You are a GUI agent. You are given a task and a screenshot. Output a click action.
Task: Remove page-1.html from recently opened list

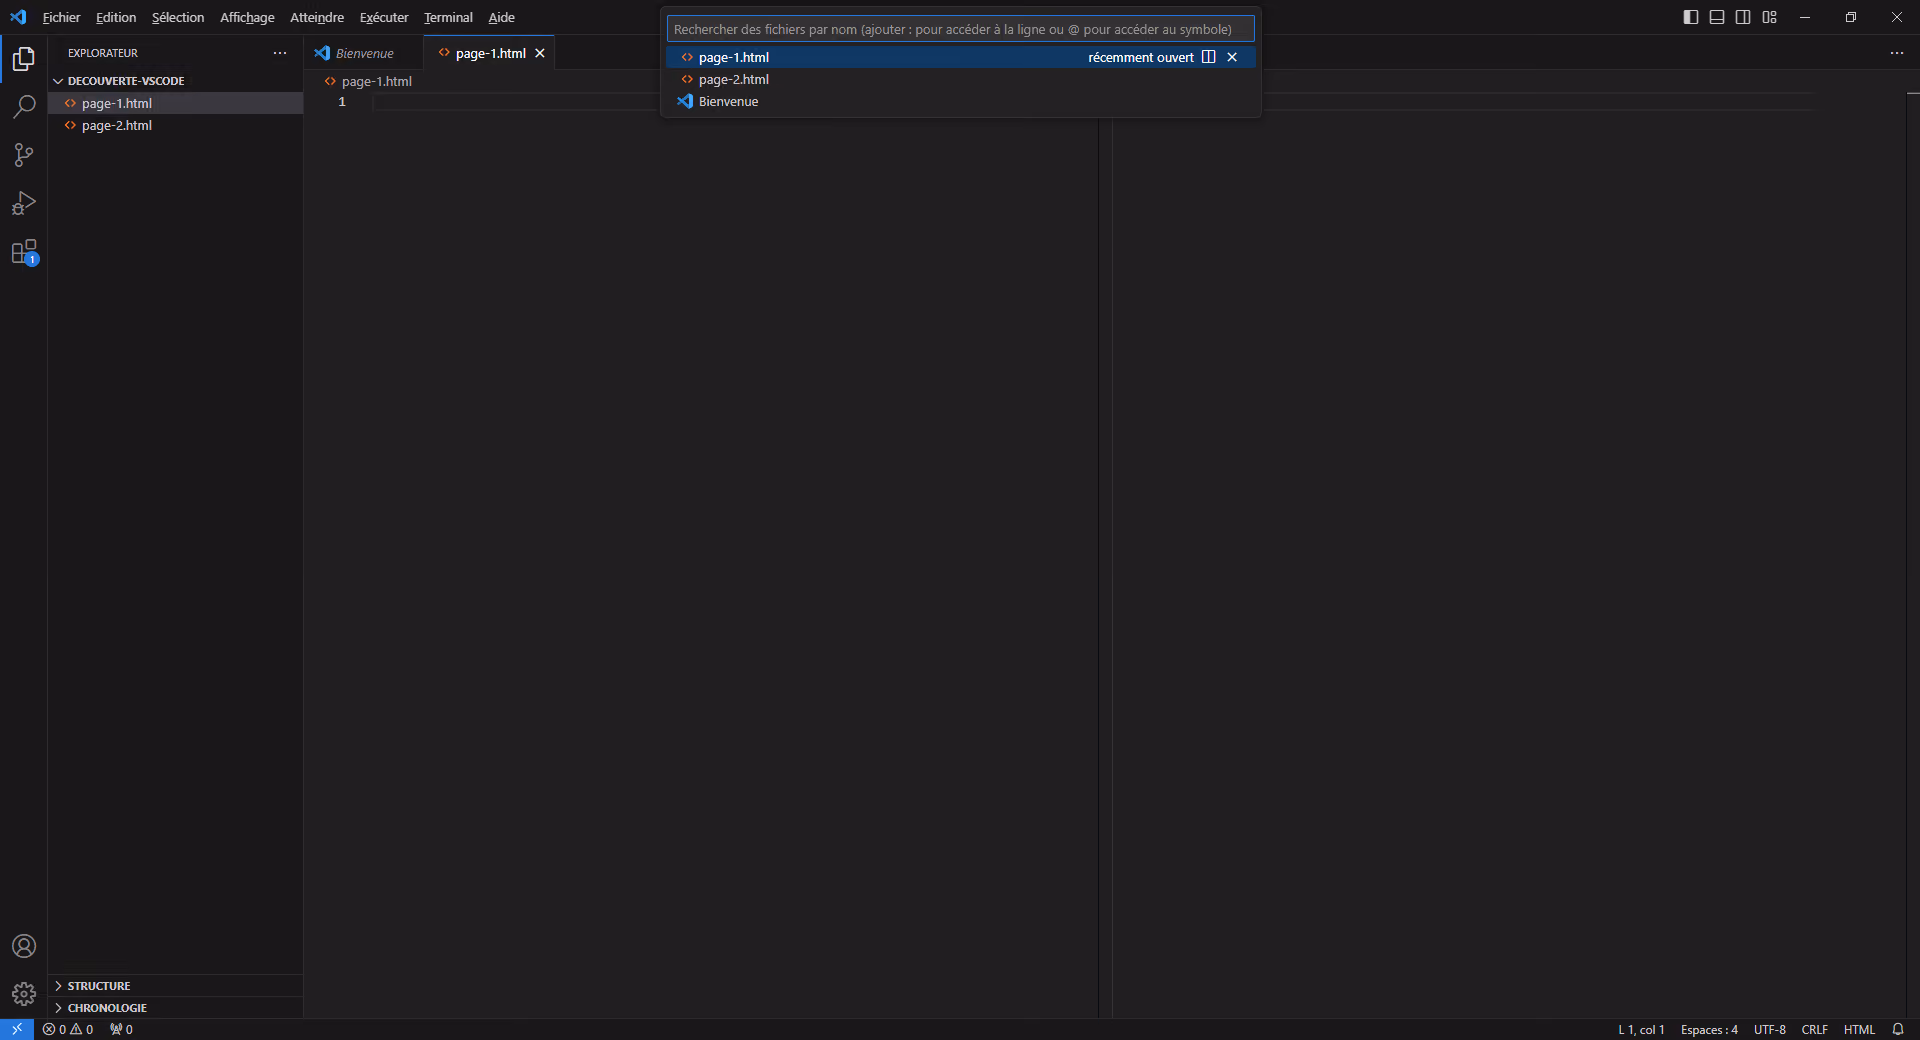point(1232,57)
